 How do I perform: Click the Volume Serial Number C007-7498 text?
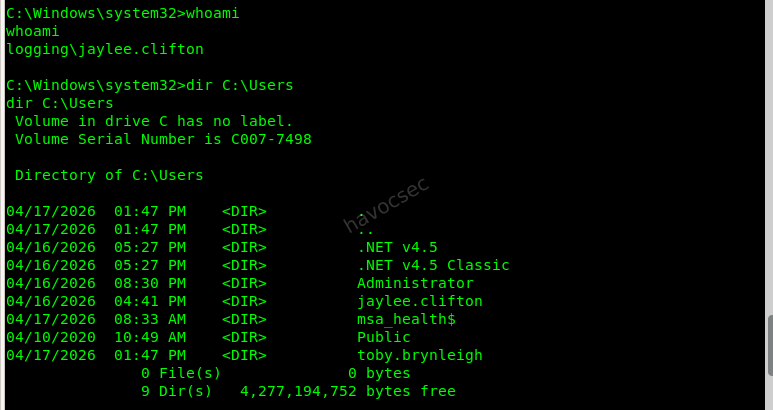tap(163, 139)
